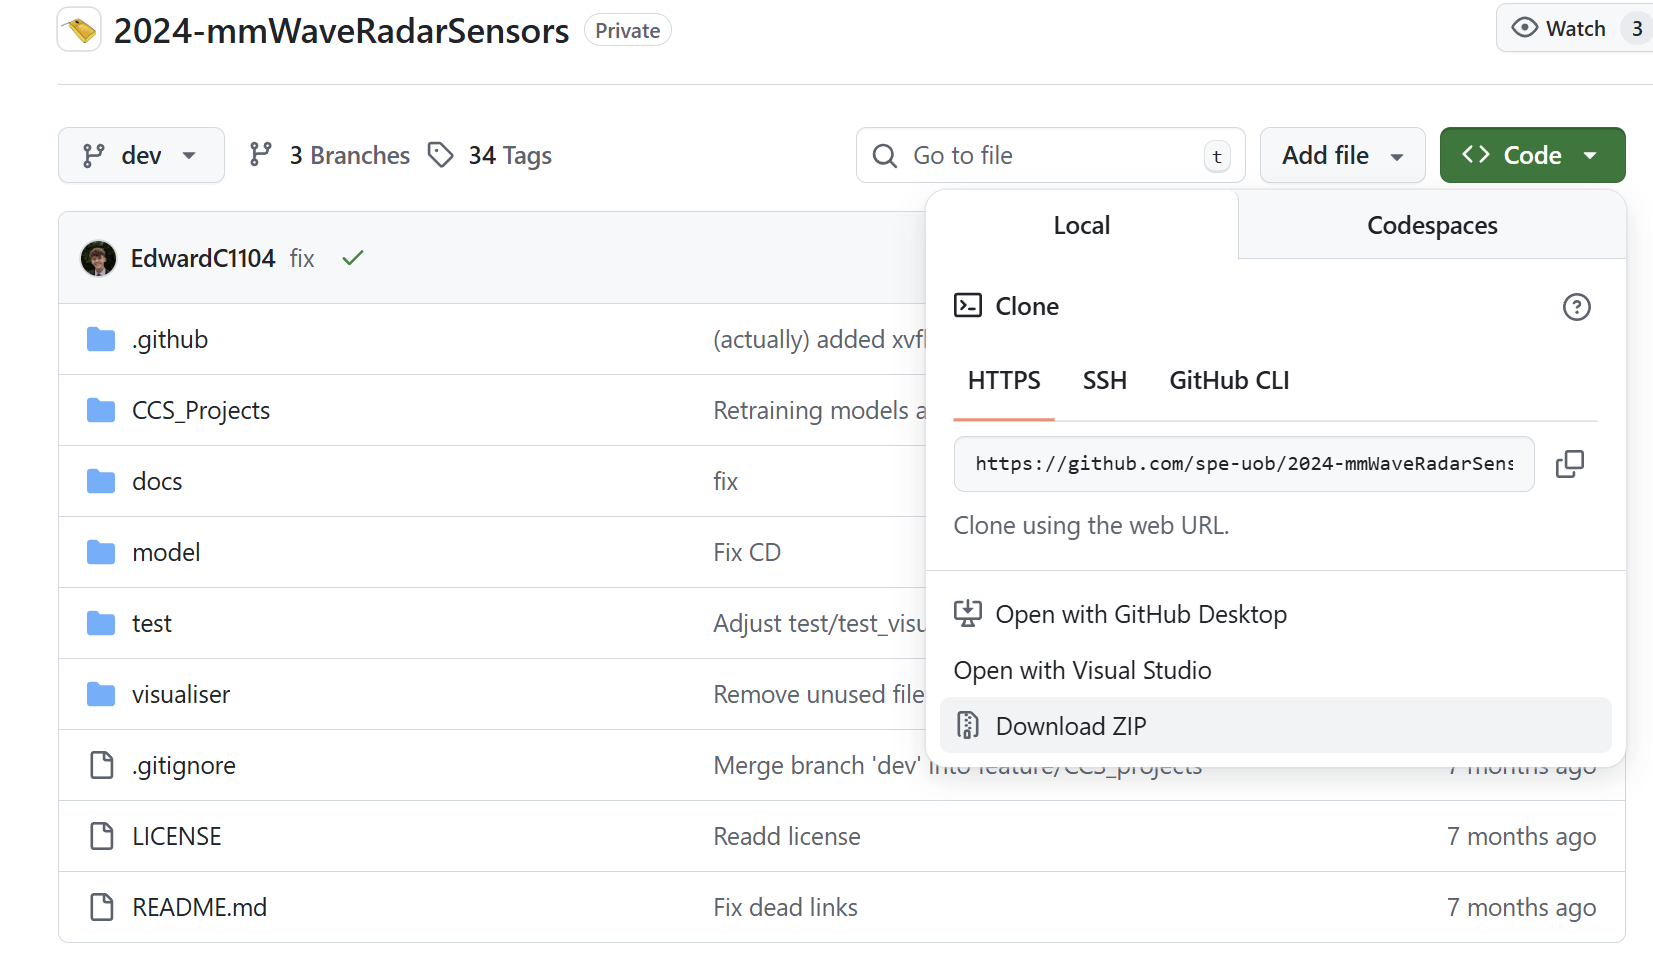Open the Fix CD commit message
The image size is (1653, 960).
[747, 553]
